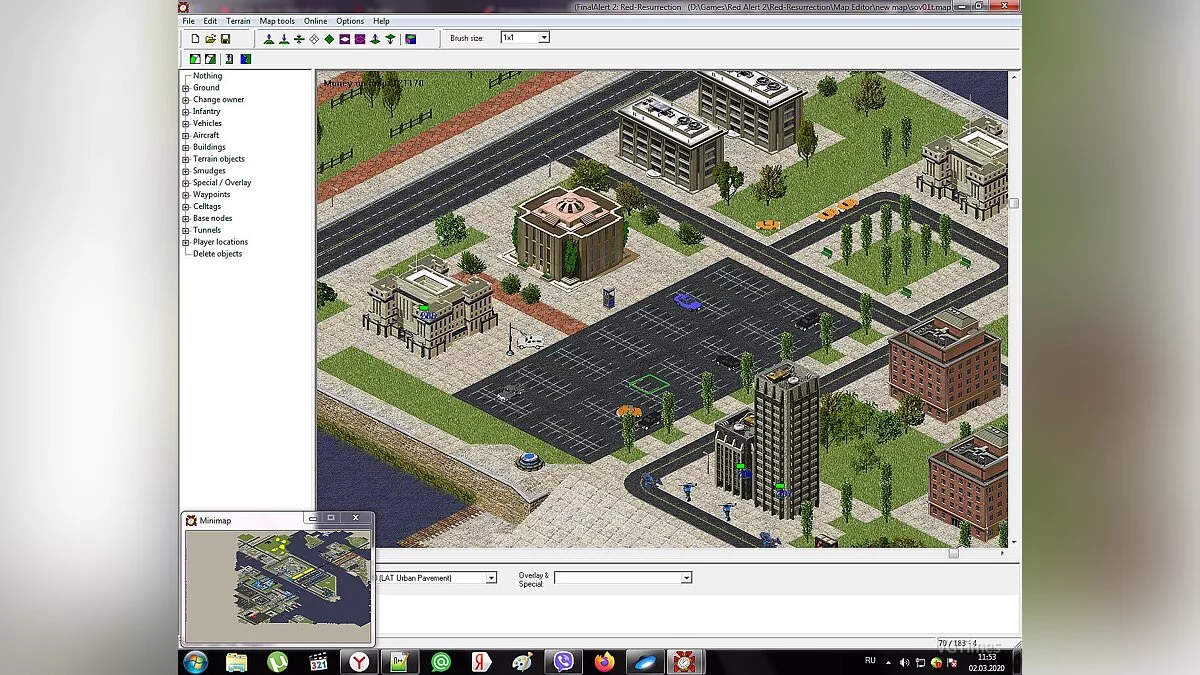This screenshot has height=675, width=1200.
Task: Click the outlined white diamond toolbar icon
Action: [x=314, y=39]
